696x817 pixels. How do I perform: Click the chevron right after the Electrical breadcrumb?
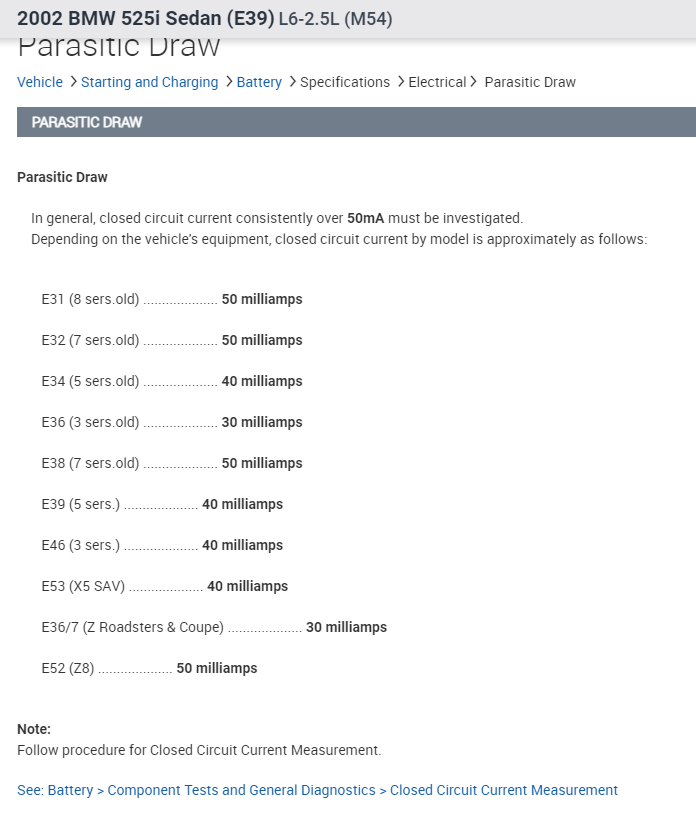474,82
